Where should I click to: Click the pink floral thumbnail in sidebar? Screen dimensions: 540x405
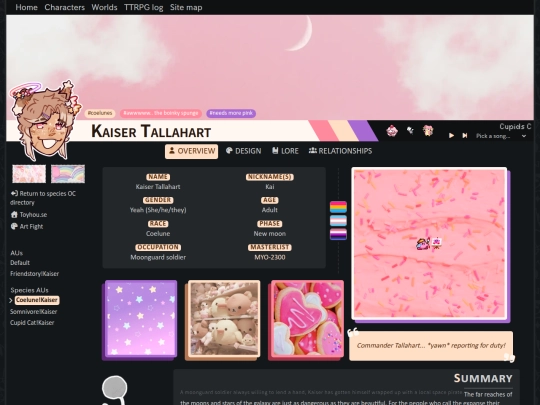[29, 174]
